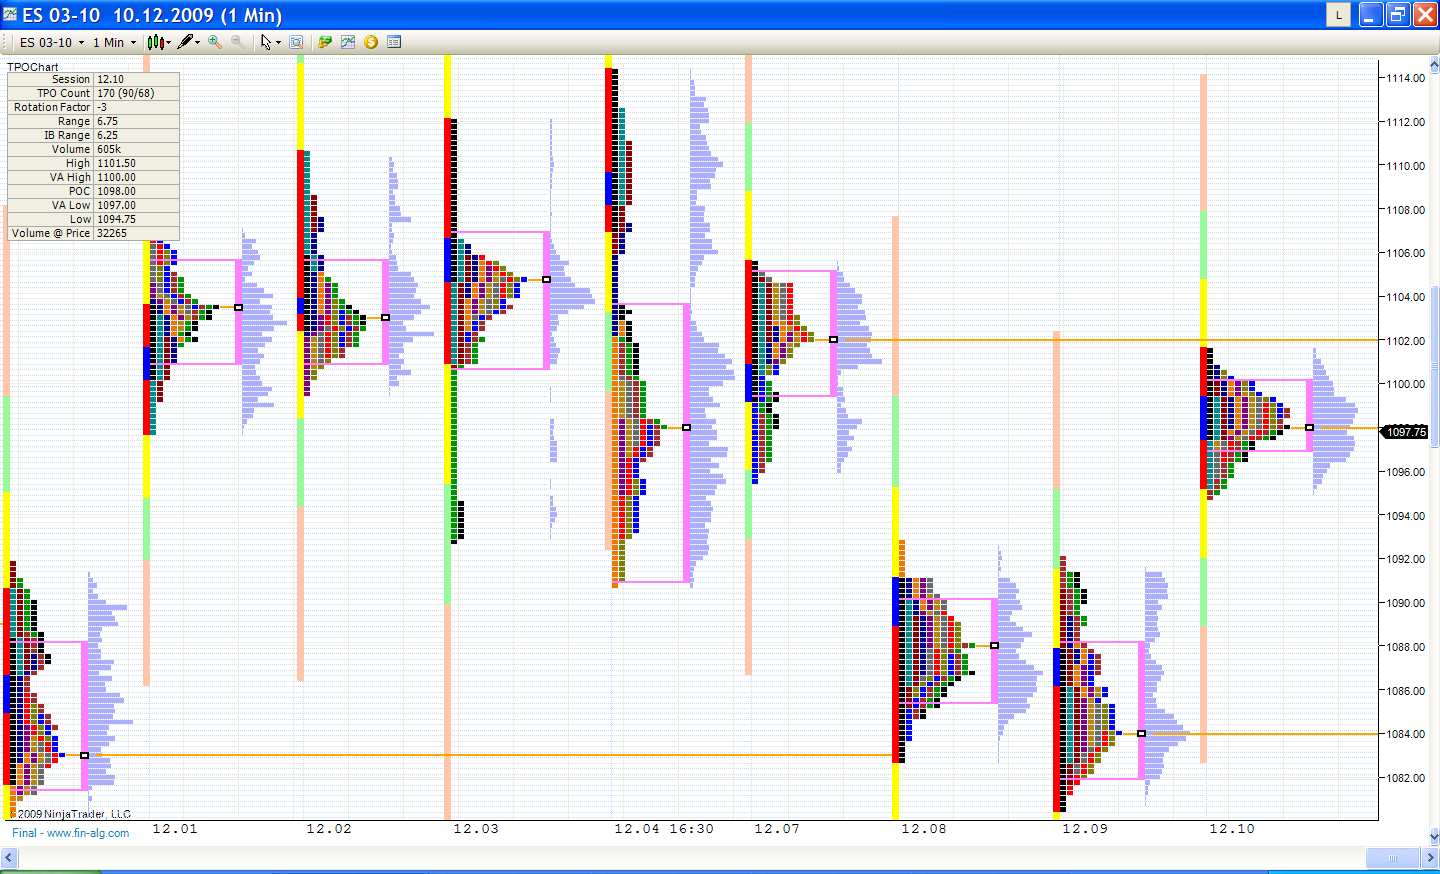Click the zoom in magnifier
Viewport: 1440px width, 874px height.
pyautogui.click(x=215, y=42)
